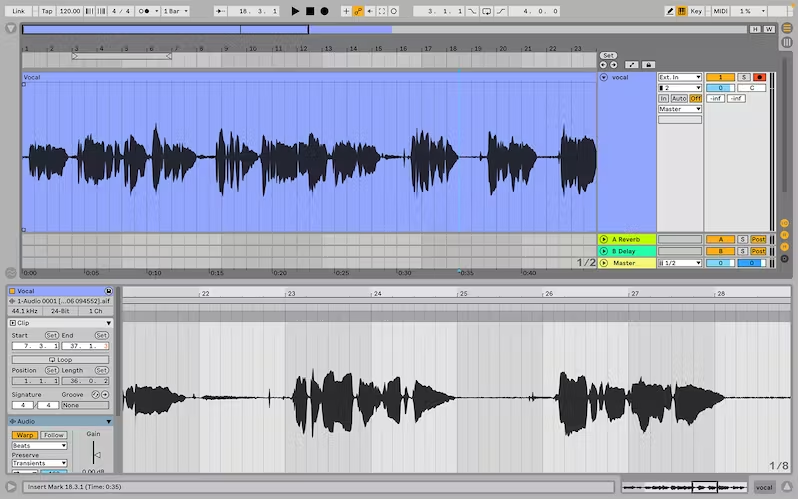Viewport: 798px width, 499px height.
Task: Toggle the Vocal clip activator square
Action: click(x=12, y=291)
